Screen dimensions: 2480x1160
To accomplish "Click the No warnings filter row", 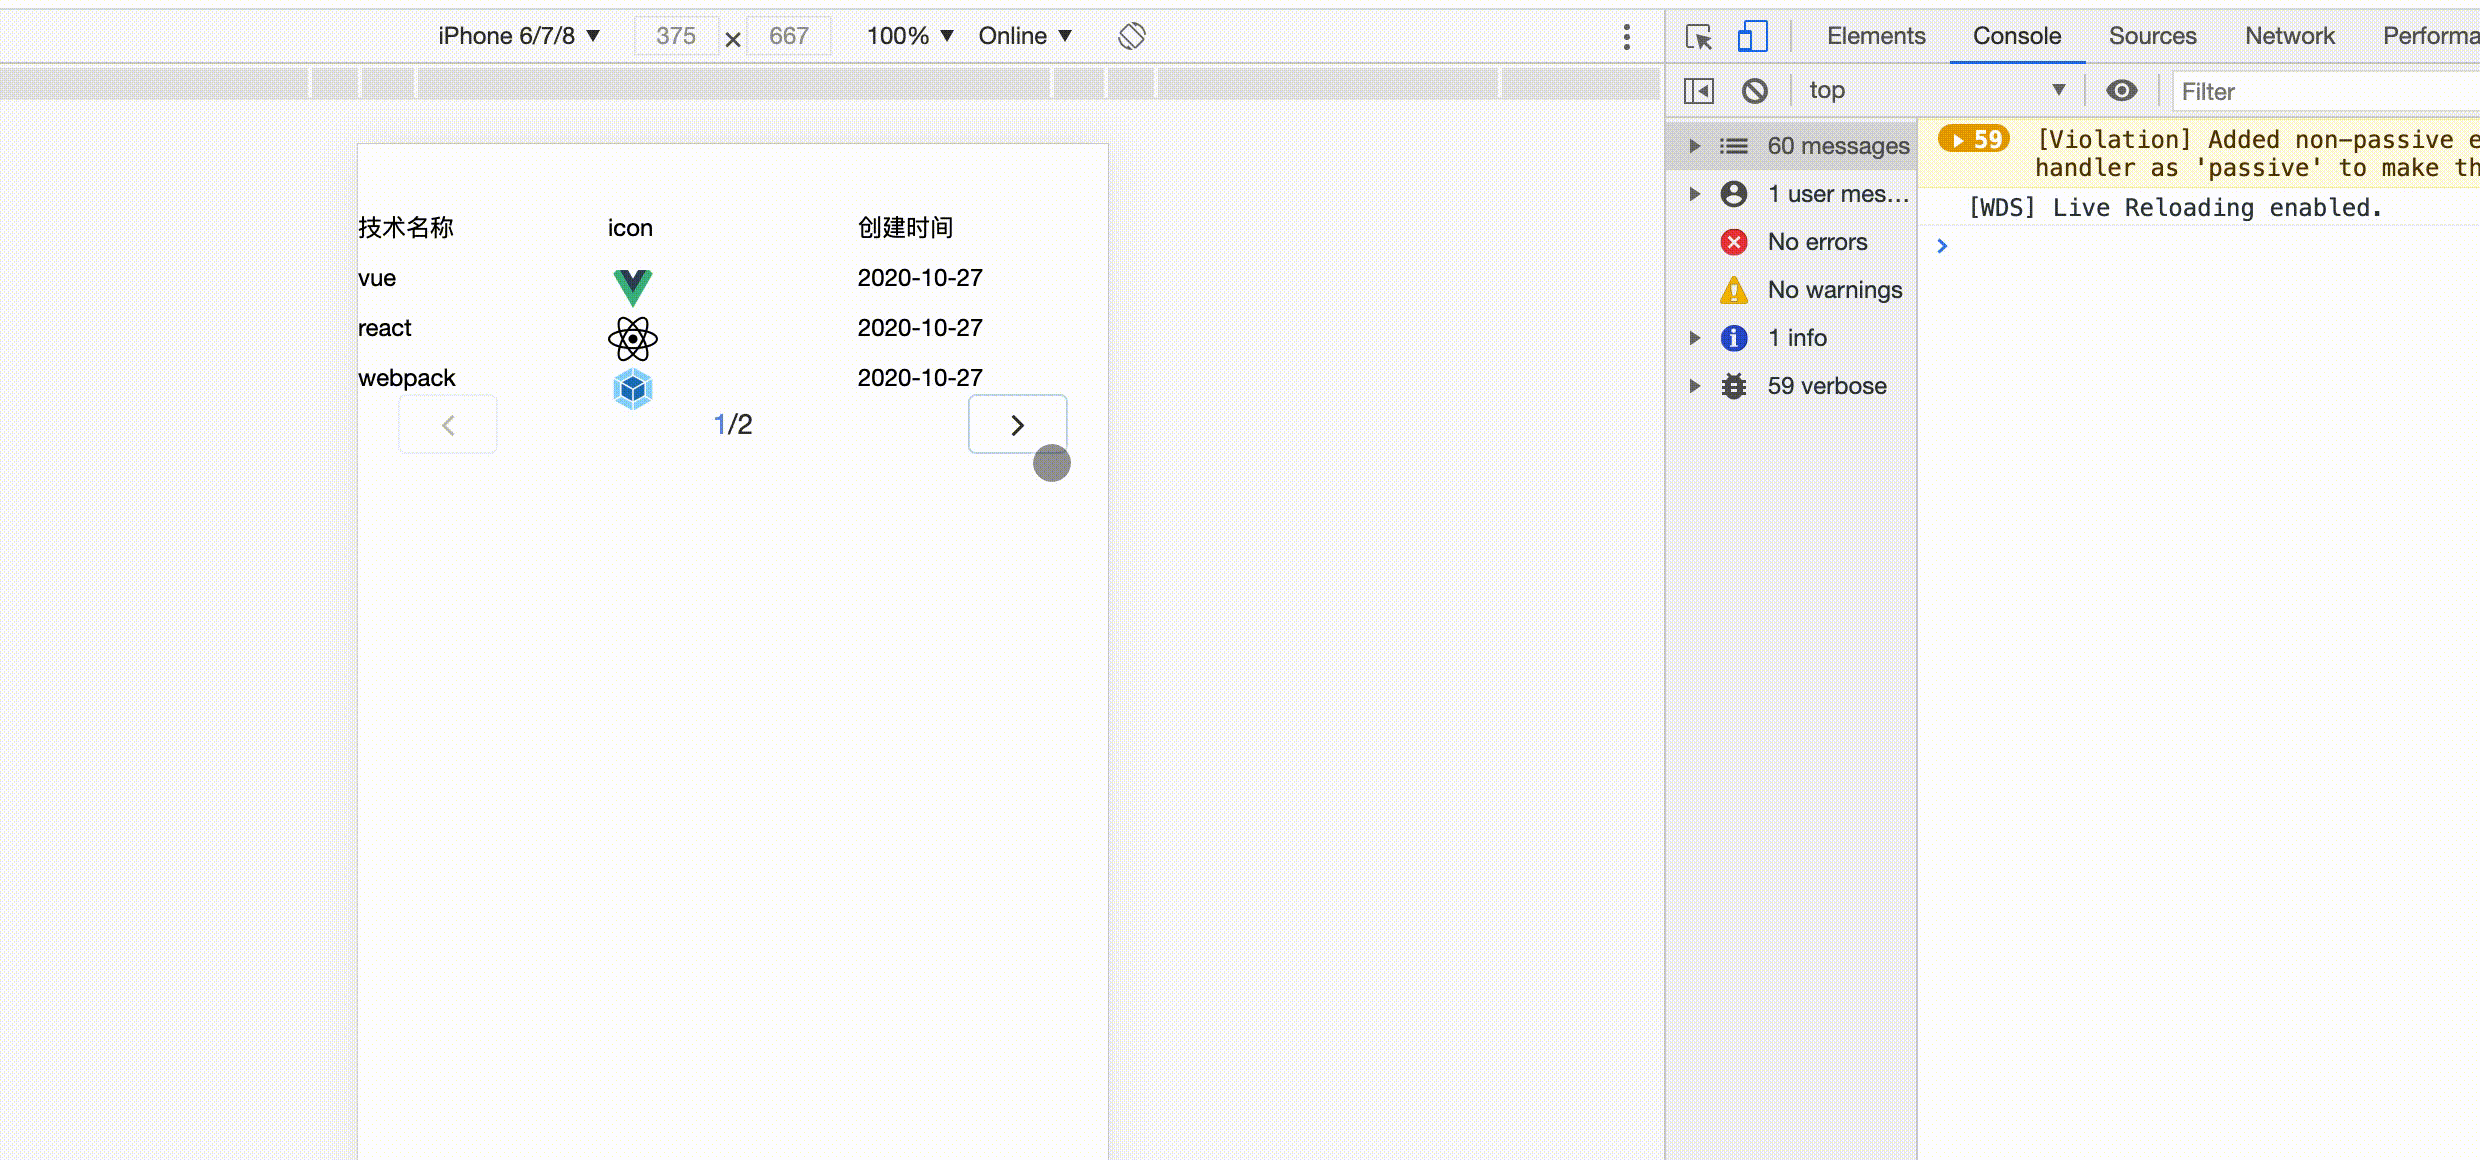I will (1792, 290).
